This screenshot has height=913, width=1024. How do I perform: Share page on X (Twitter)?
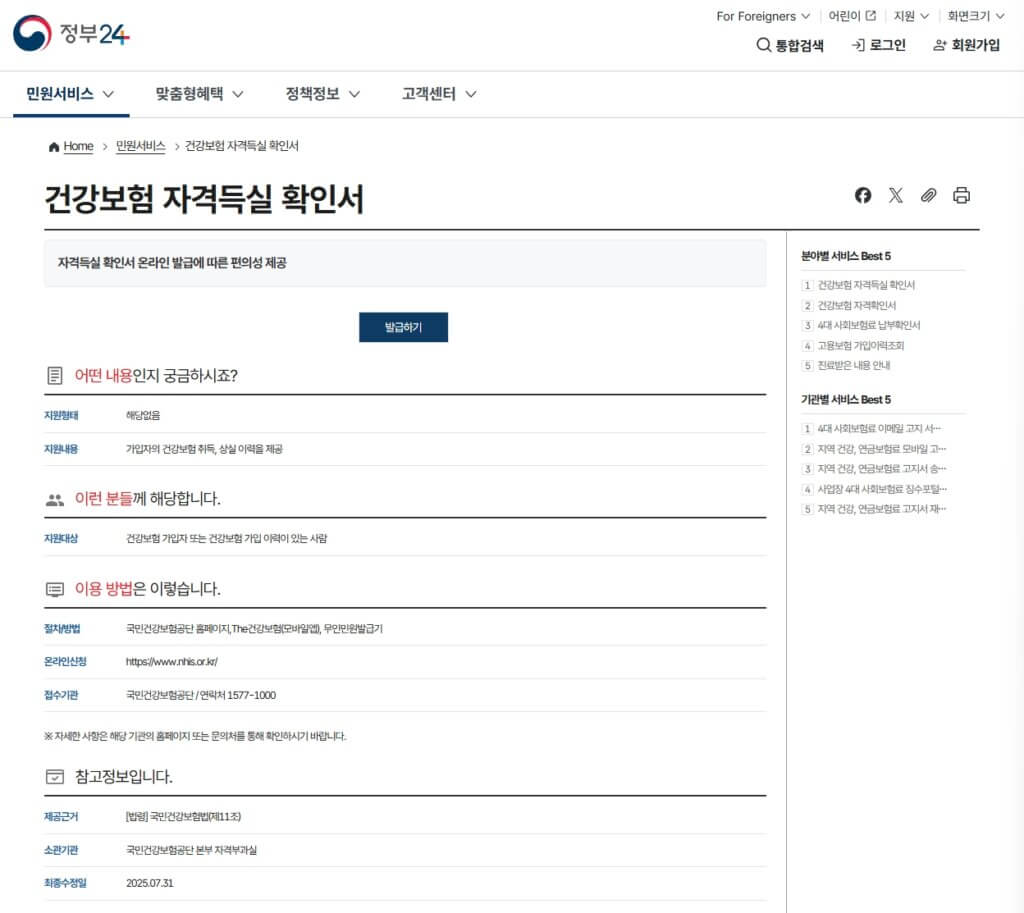(895, 195)
